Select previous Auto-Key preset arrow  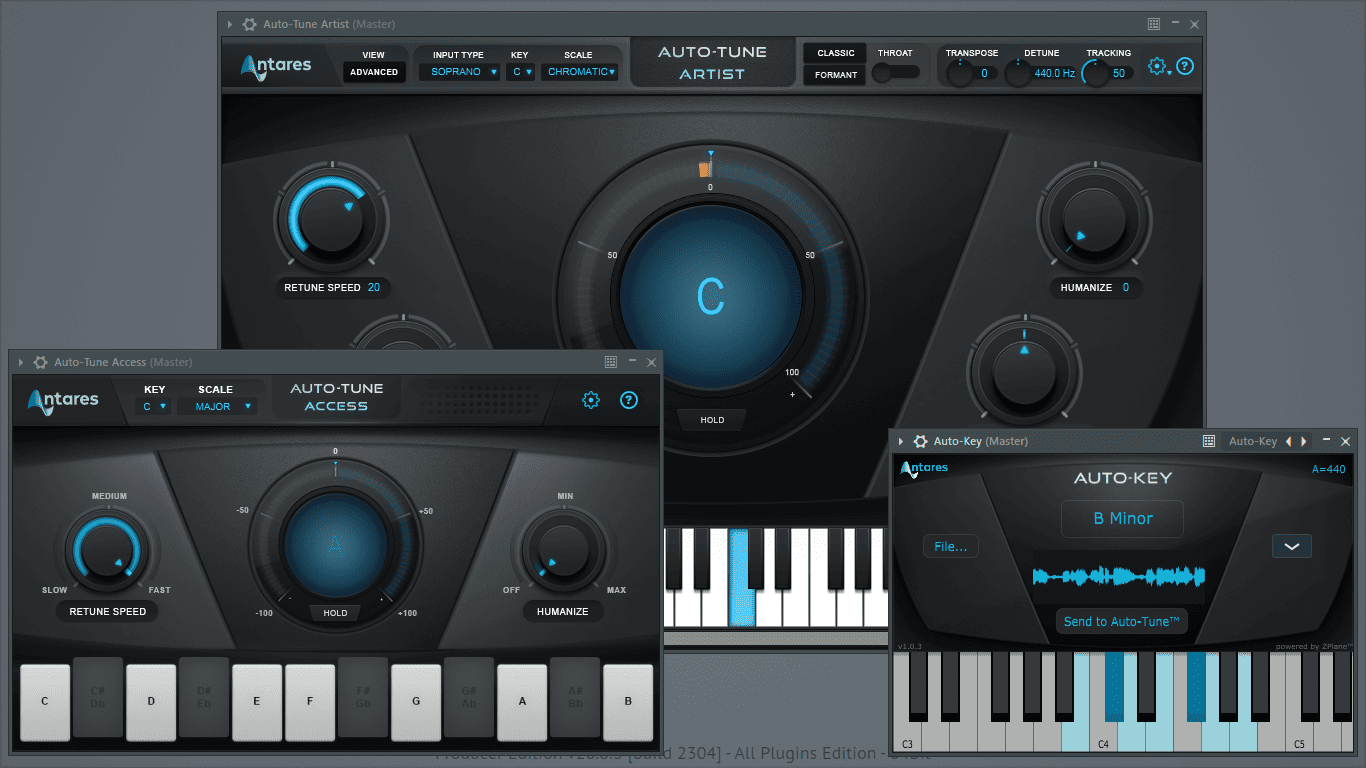click(x=1288, y=441)
